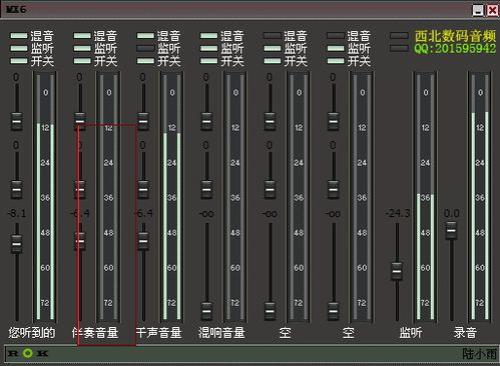The image size is (500, 366).
Task: Toggle 开关 on the first 空 channel
Action: pyautogui.click(x=272, y=61)
